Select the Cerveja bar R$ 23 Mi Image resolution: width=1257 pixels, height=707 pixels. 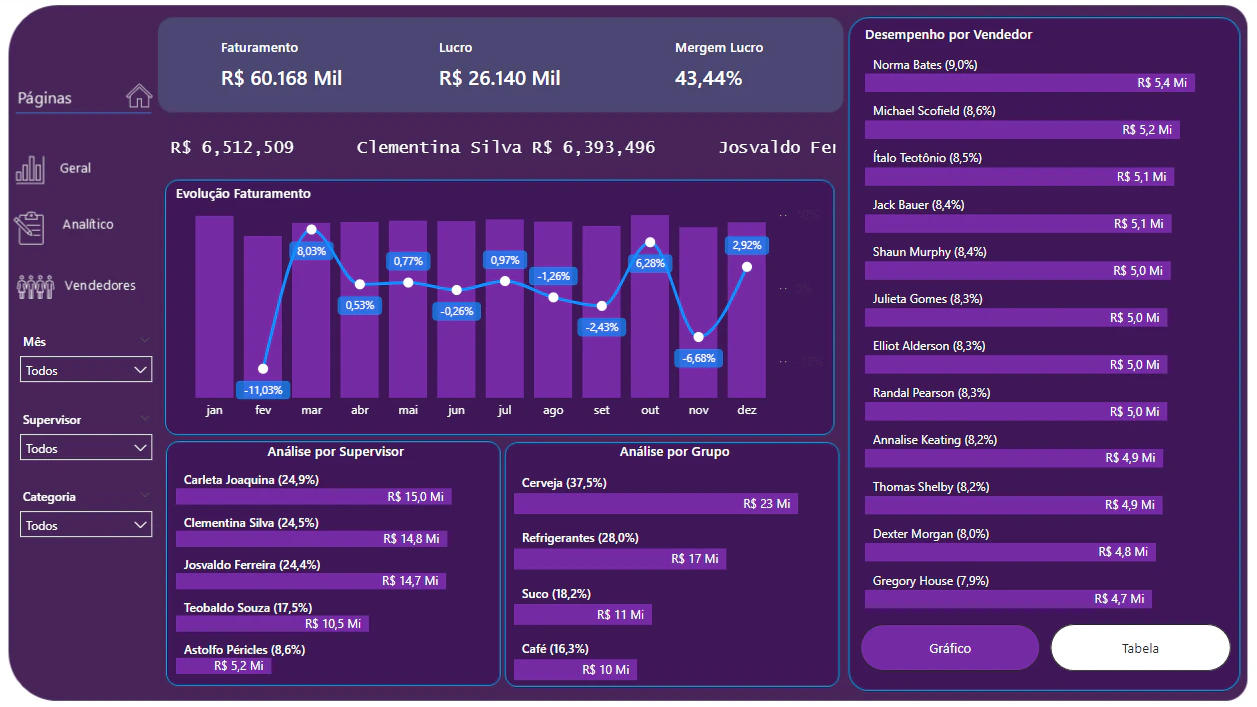coord(656,503)
